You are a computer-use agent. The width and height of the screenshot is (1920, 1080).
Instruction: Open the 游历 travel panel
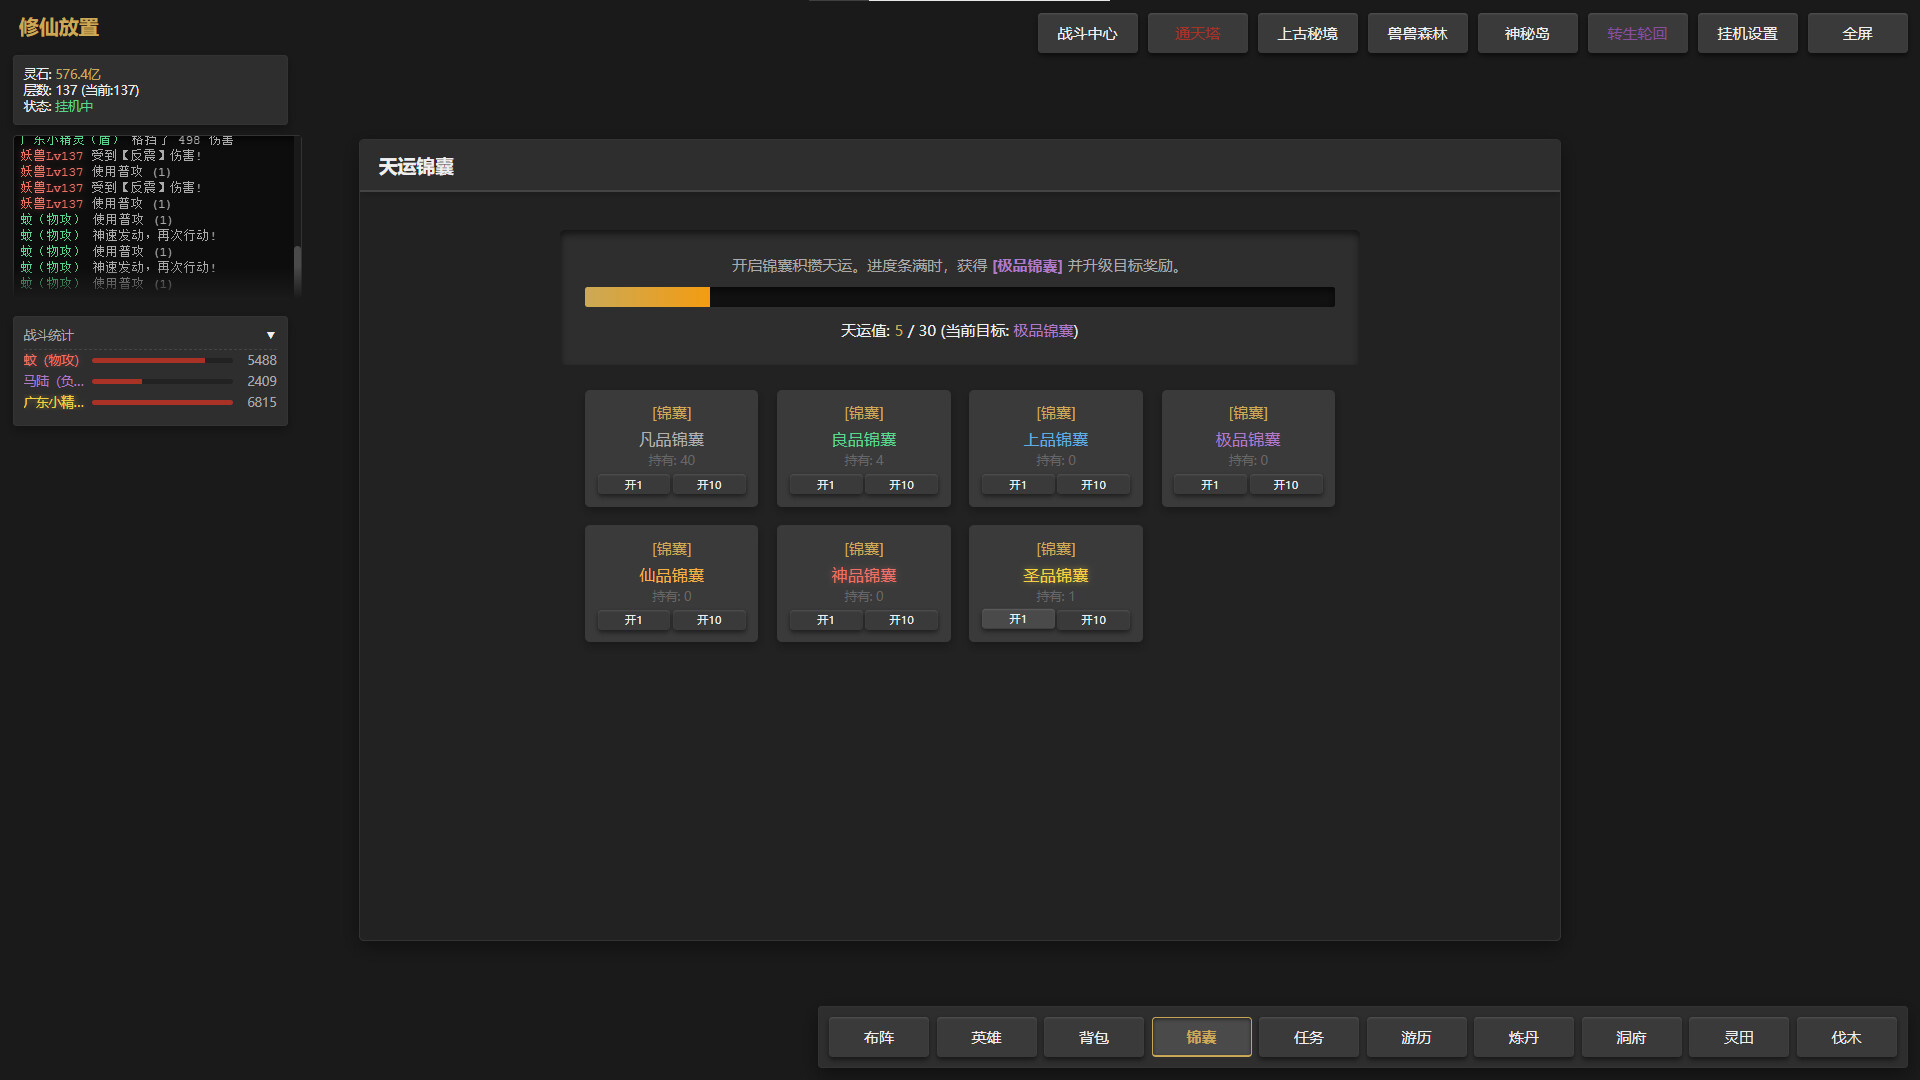point(1416,1037)
